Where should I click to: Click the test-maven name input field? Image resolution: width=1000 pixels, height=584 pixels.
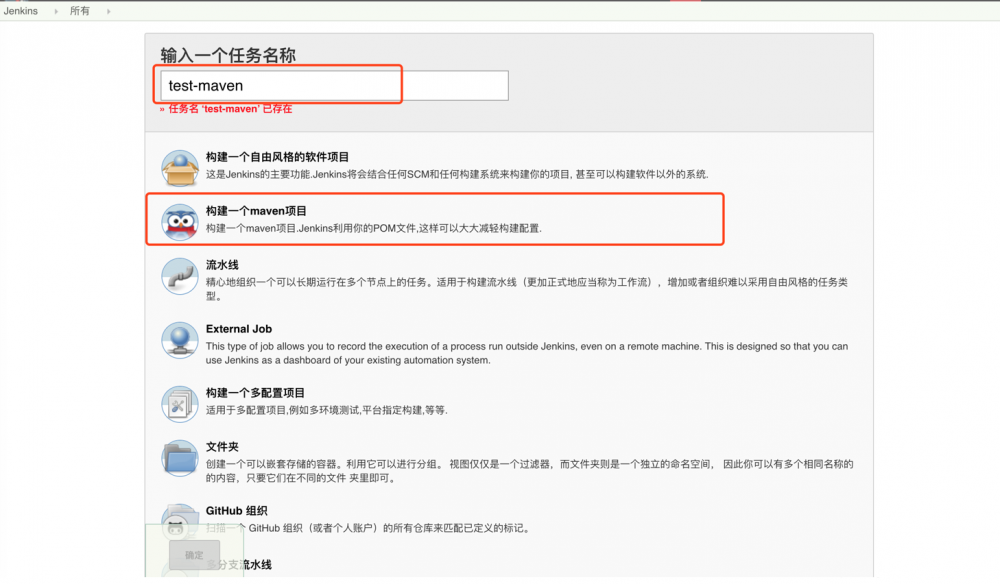tap(278, 84)
